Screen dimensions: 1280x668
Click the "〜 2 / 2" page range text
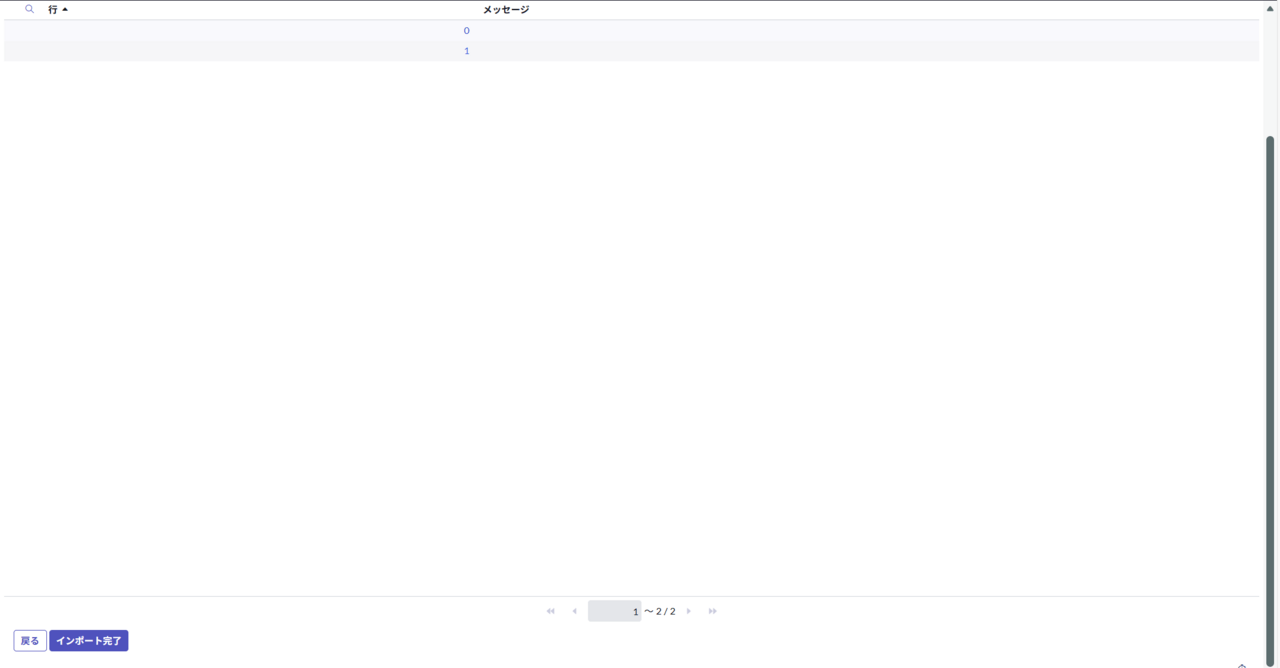pos(660,611)
